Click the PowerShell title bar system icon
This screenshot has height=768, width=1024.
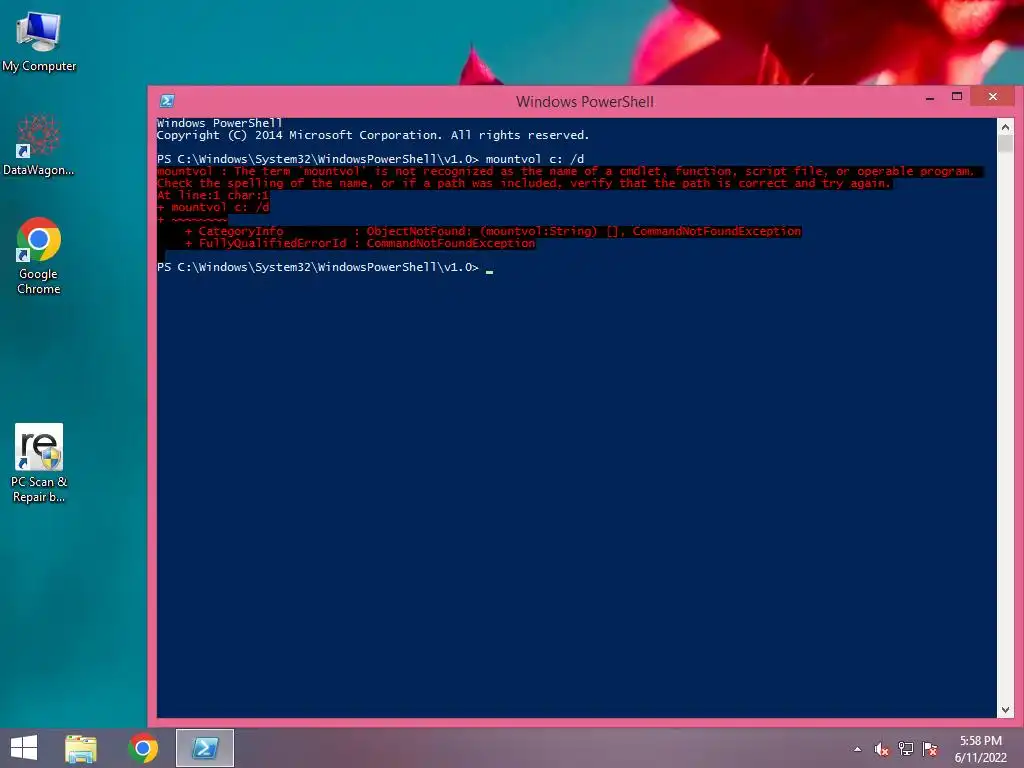click(x=167, y=101)
